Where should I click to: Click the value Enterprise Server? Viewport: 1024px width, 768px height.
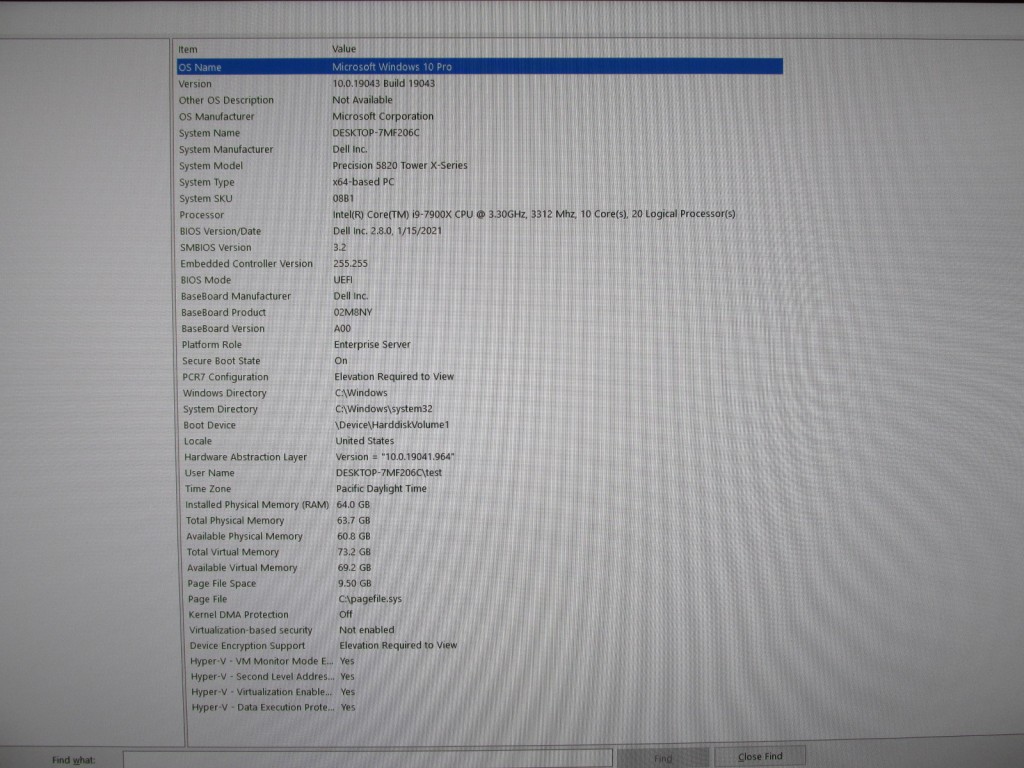pos(372,344)
